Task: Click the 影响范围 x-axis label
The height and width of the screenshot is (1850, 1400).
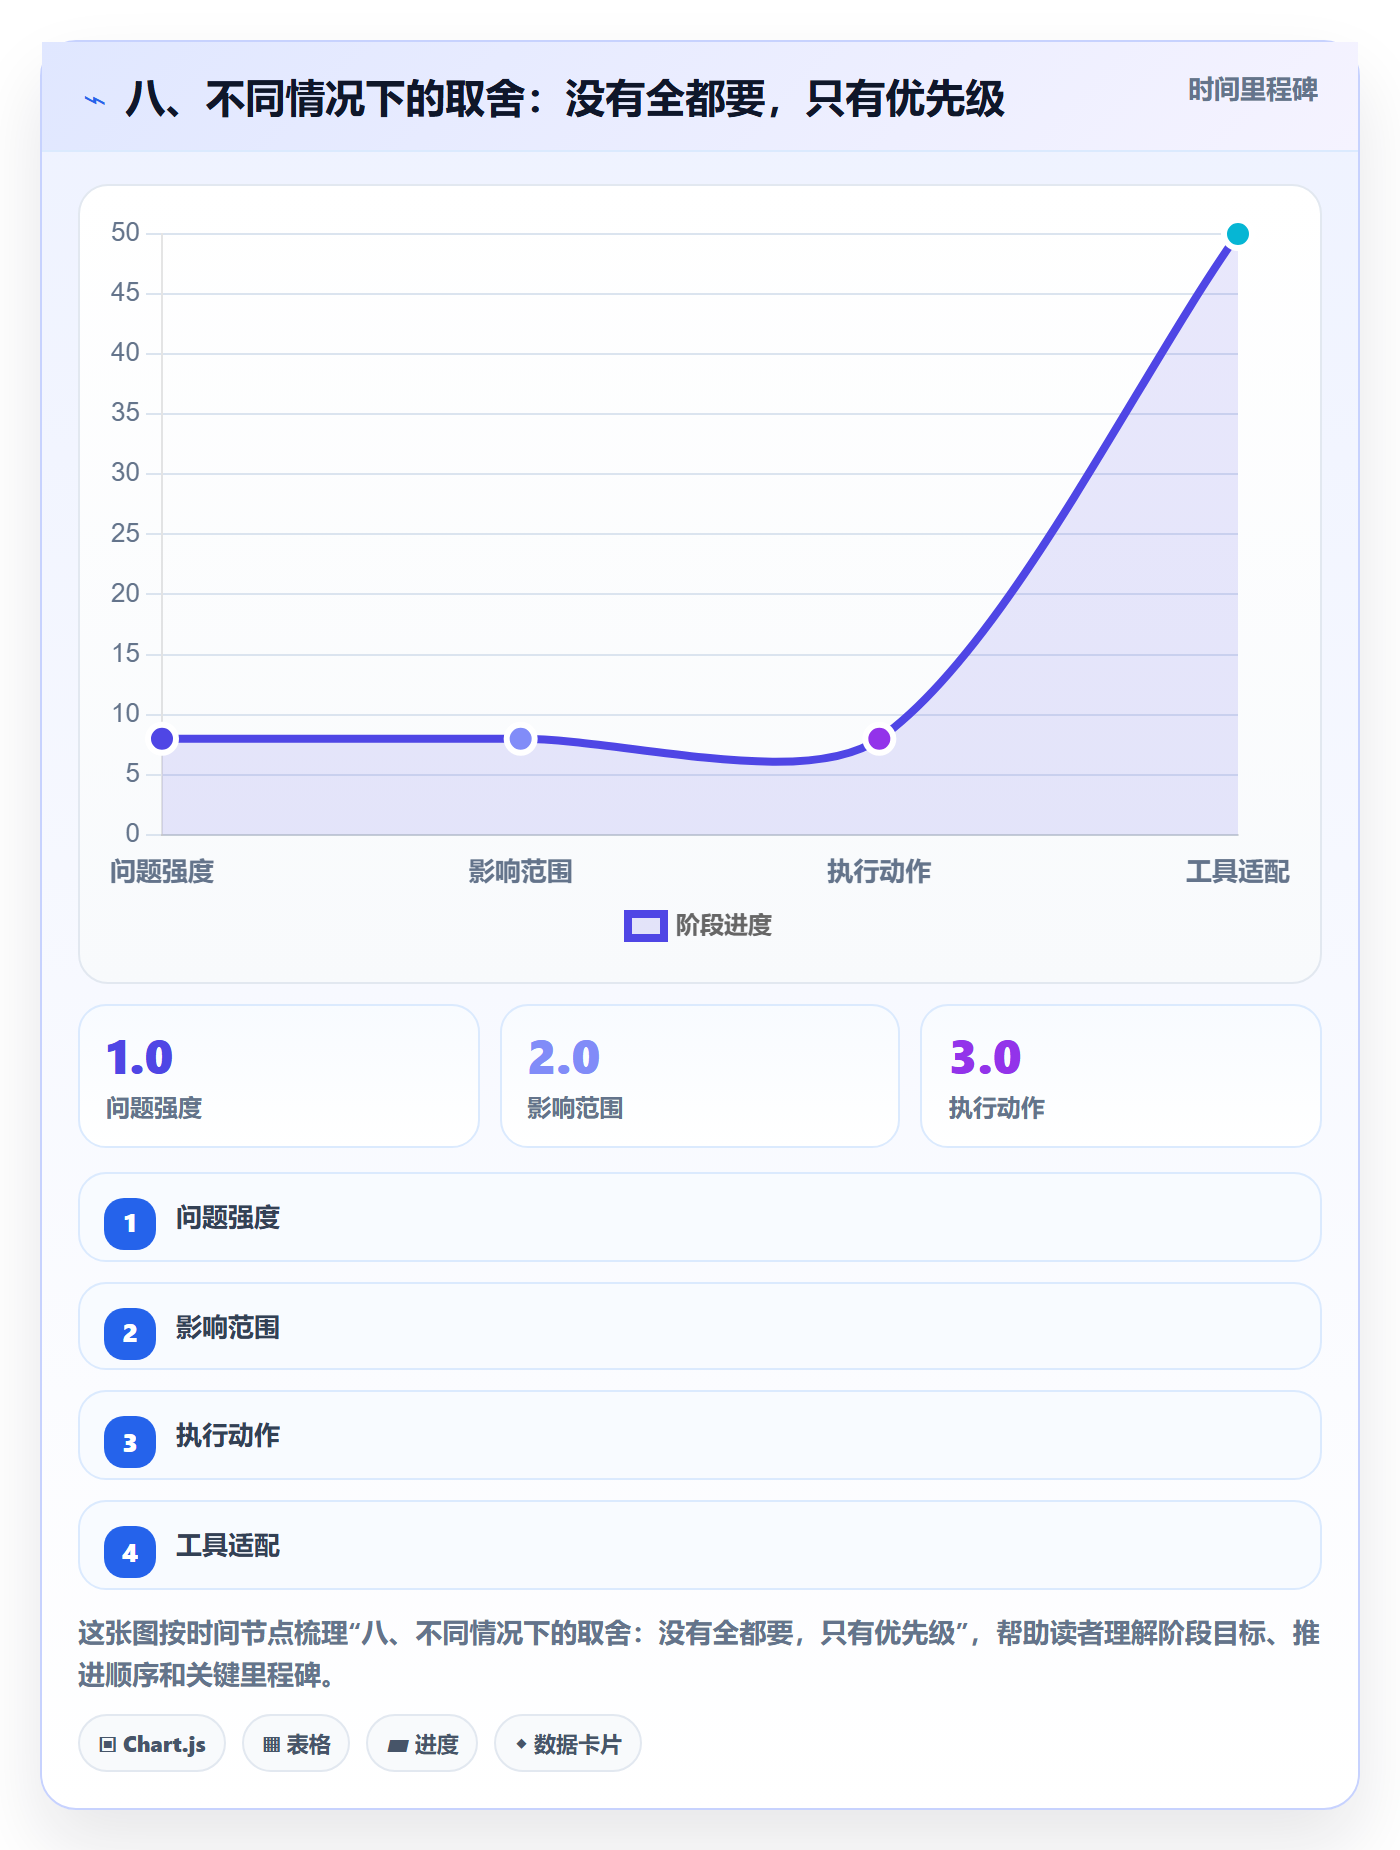Action: [520, 872]
